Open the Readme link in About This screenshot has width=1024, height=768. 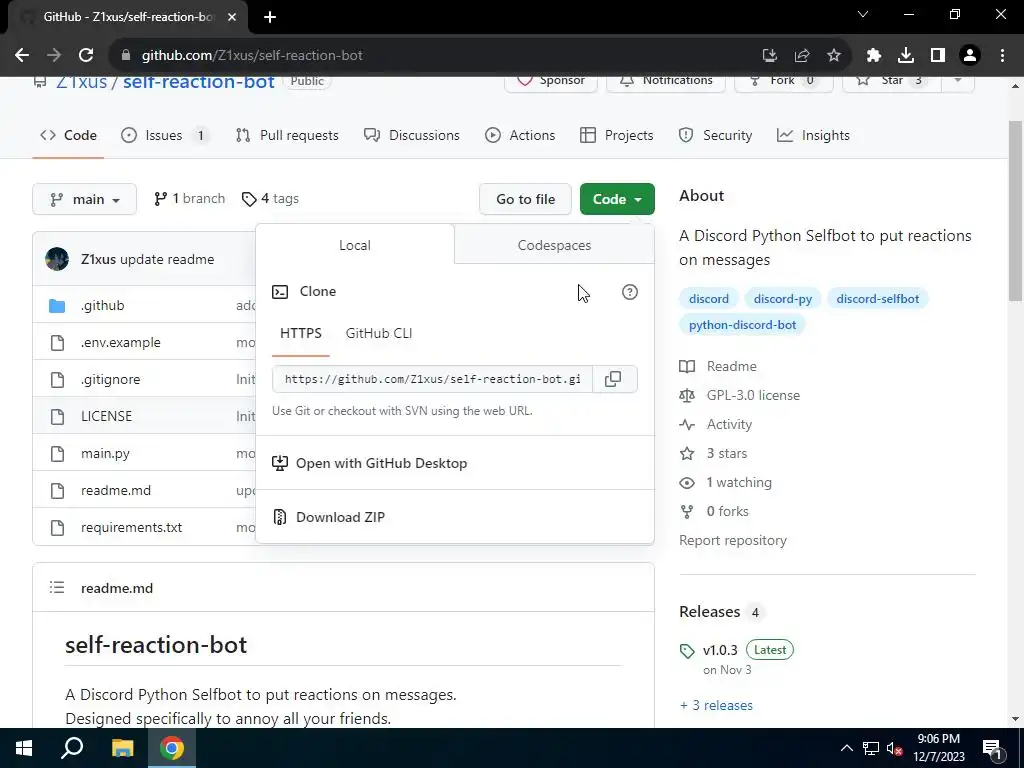(718, 366)
